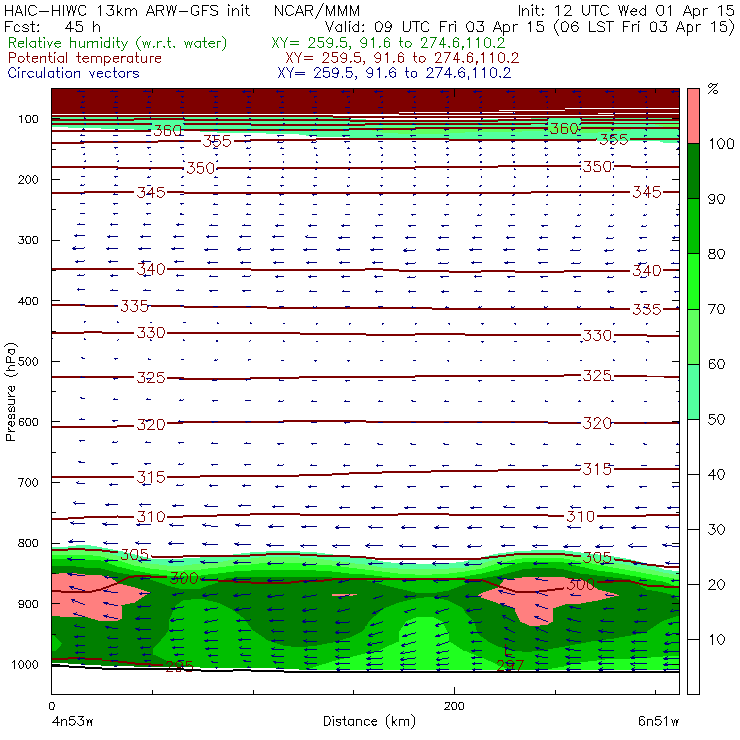Click the right-hand '325' isentrope label
The image size is (740, 740).
[x=597, y=376]
